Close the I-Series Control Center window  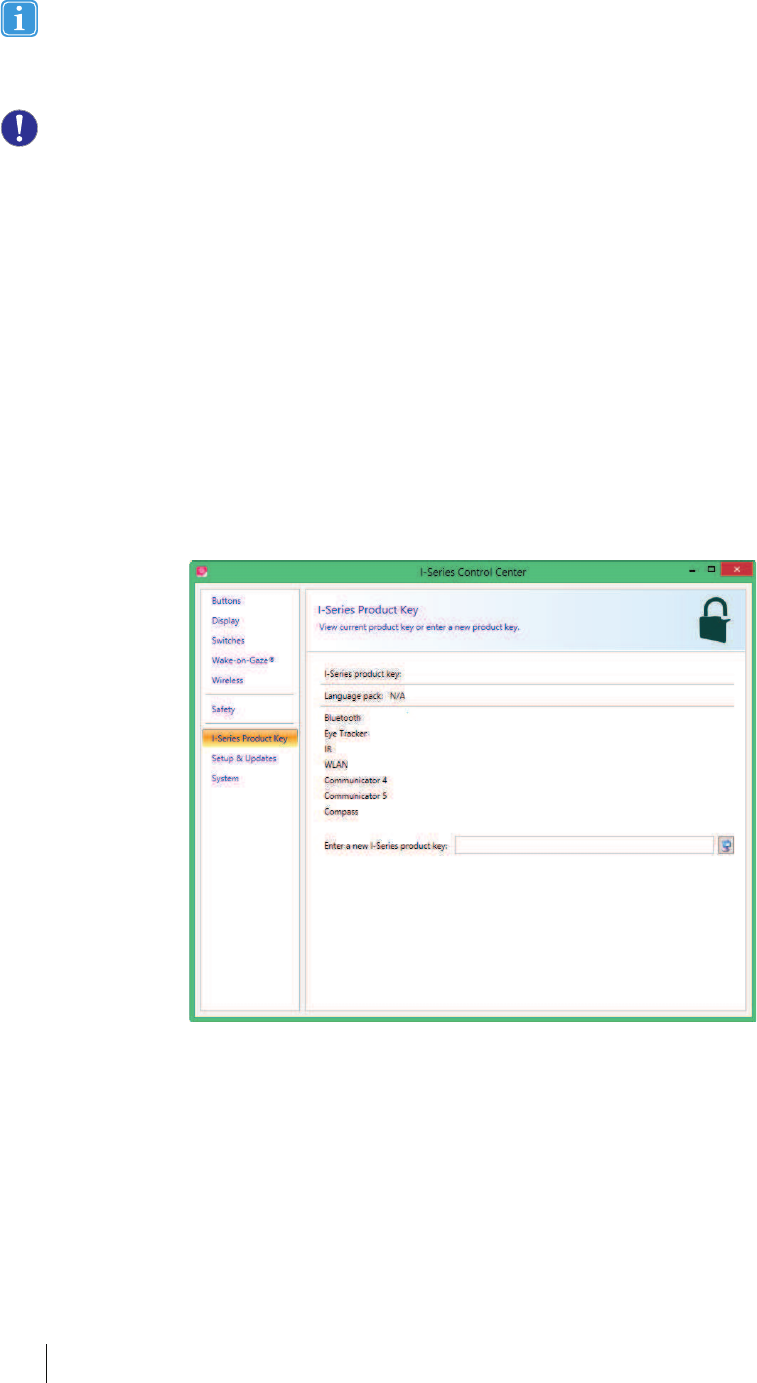[736, 570]
